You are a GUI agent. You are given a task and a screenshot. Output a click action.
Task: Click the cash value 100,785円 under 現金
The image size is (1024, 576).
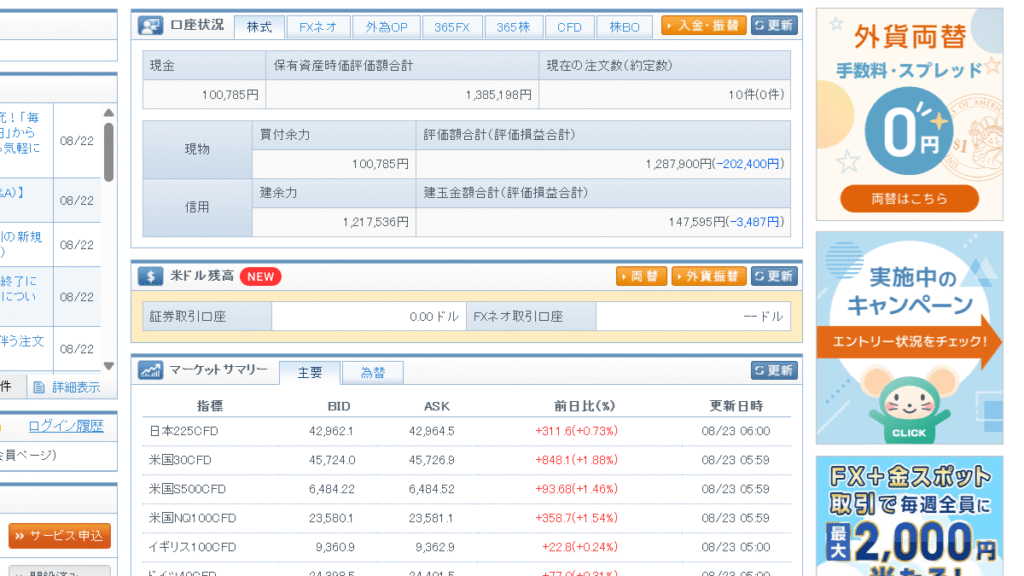coord(230,95)
